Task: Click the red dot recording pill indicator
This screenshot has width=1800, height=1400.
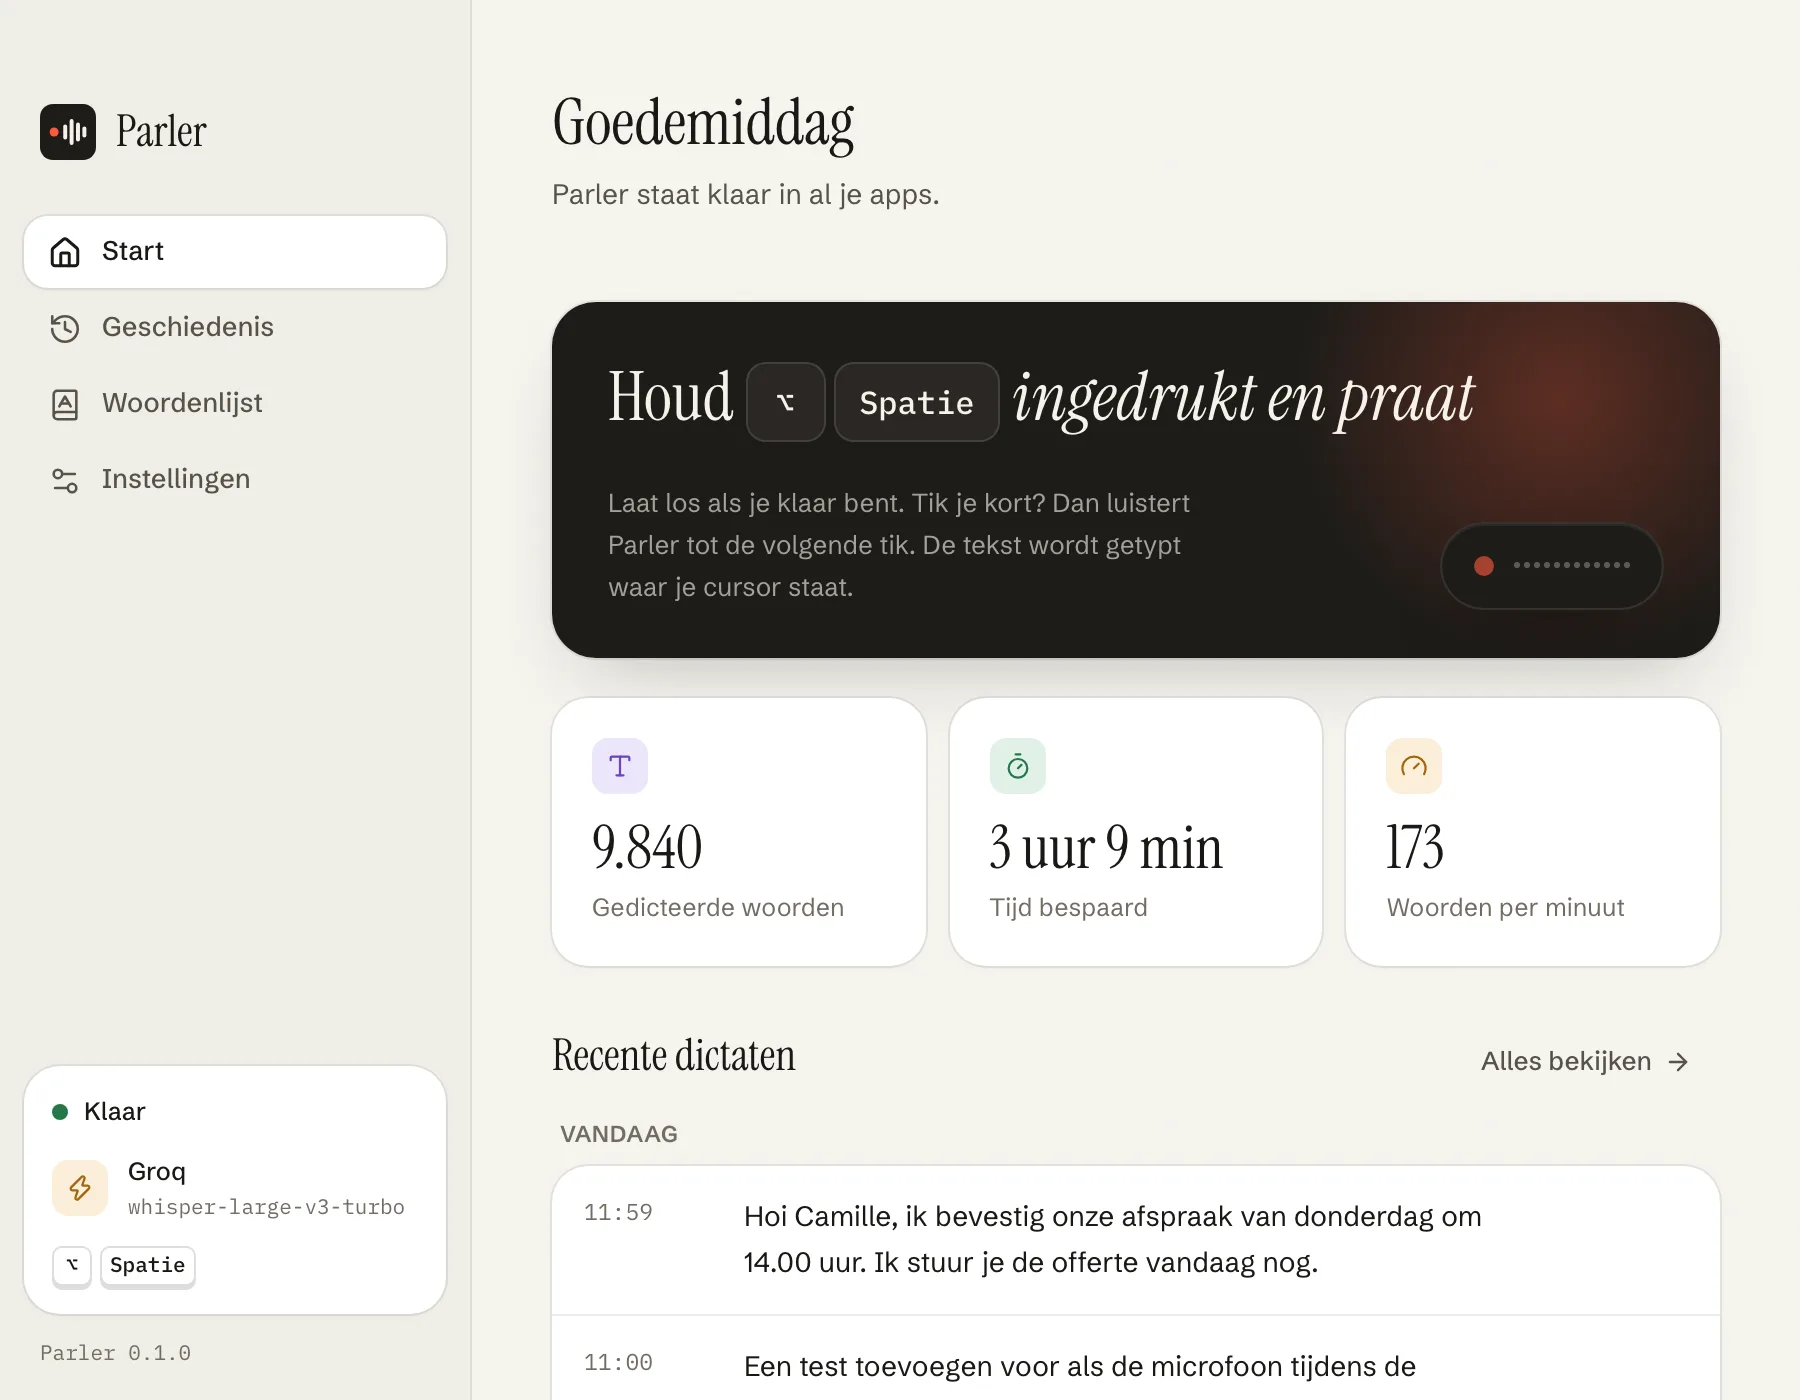Action: 1552,566
